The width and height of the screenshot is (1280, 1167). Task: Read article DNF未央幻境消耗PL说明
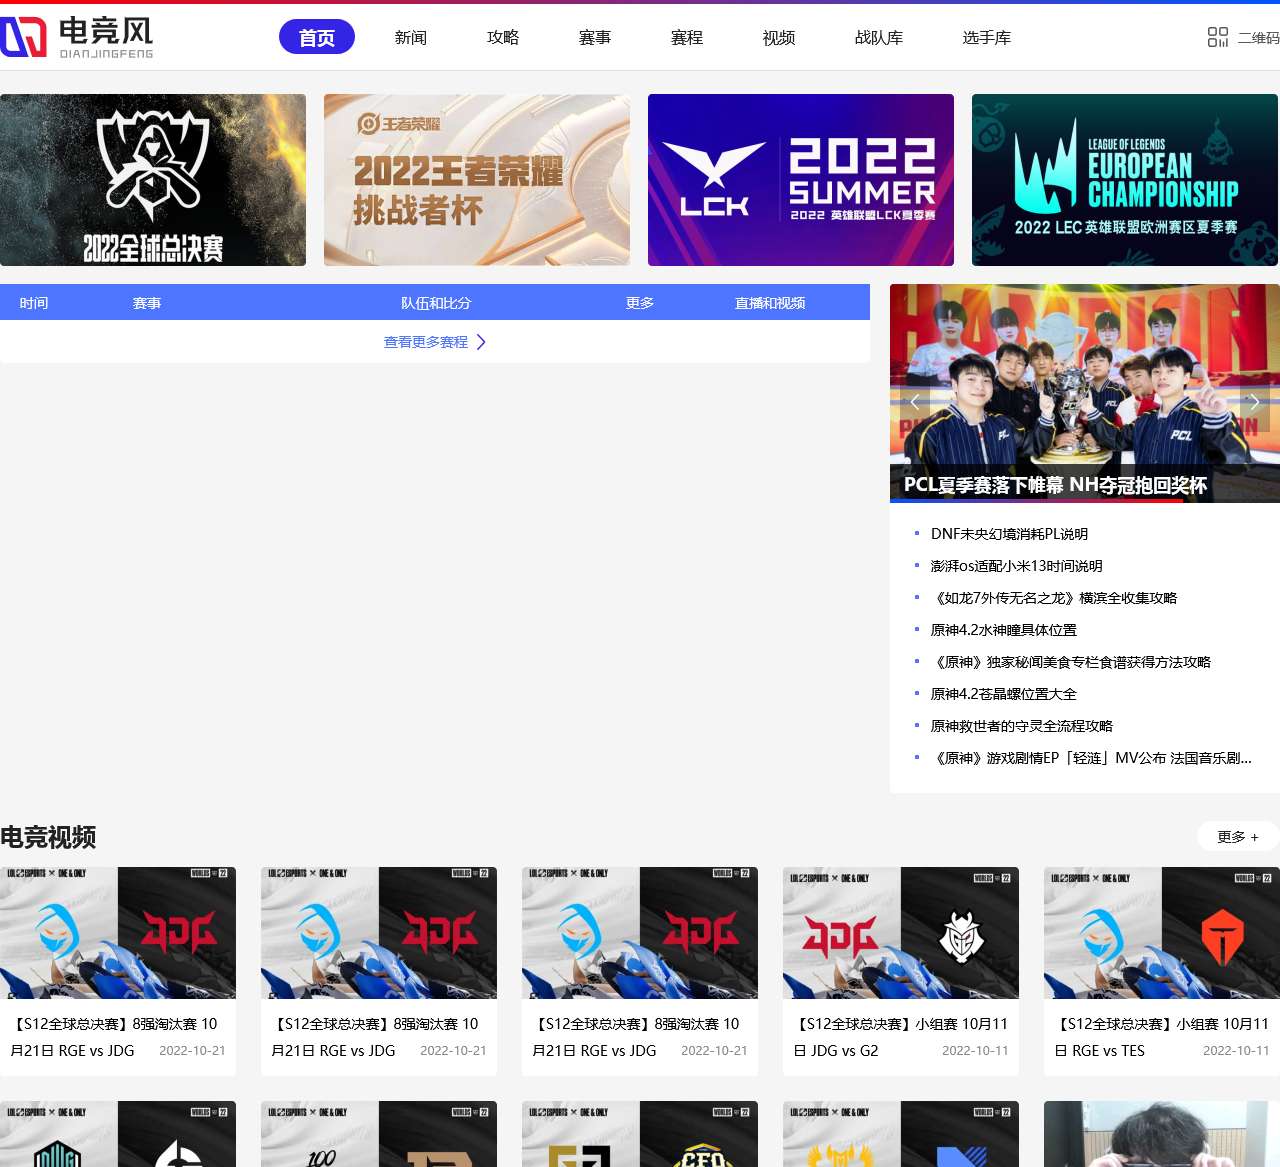click(1009, 534)
